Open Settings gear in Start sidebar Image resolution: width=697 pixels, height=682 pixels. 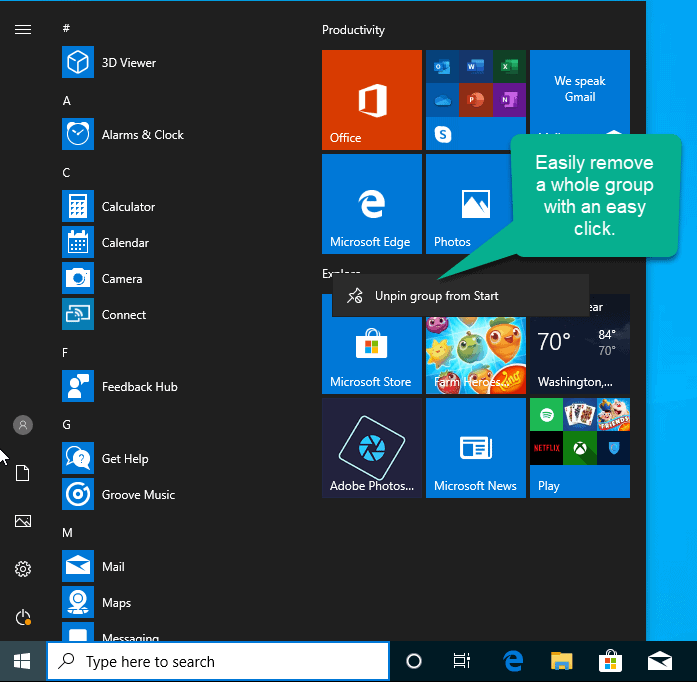23,569
